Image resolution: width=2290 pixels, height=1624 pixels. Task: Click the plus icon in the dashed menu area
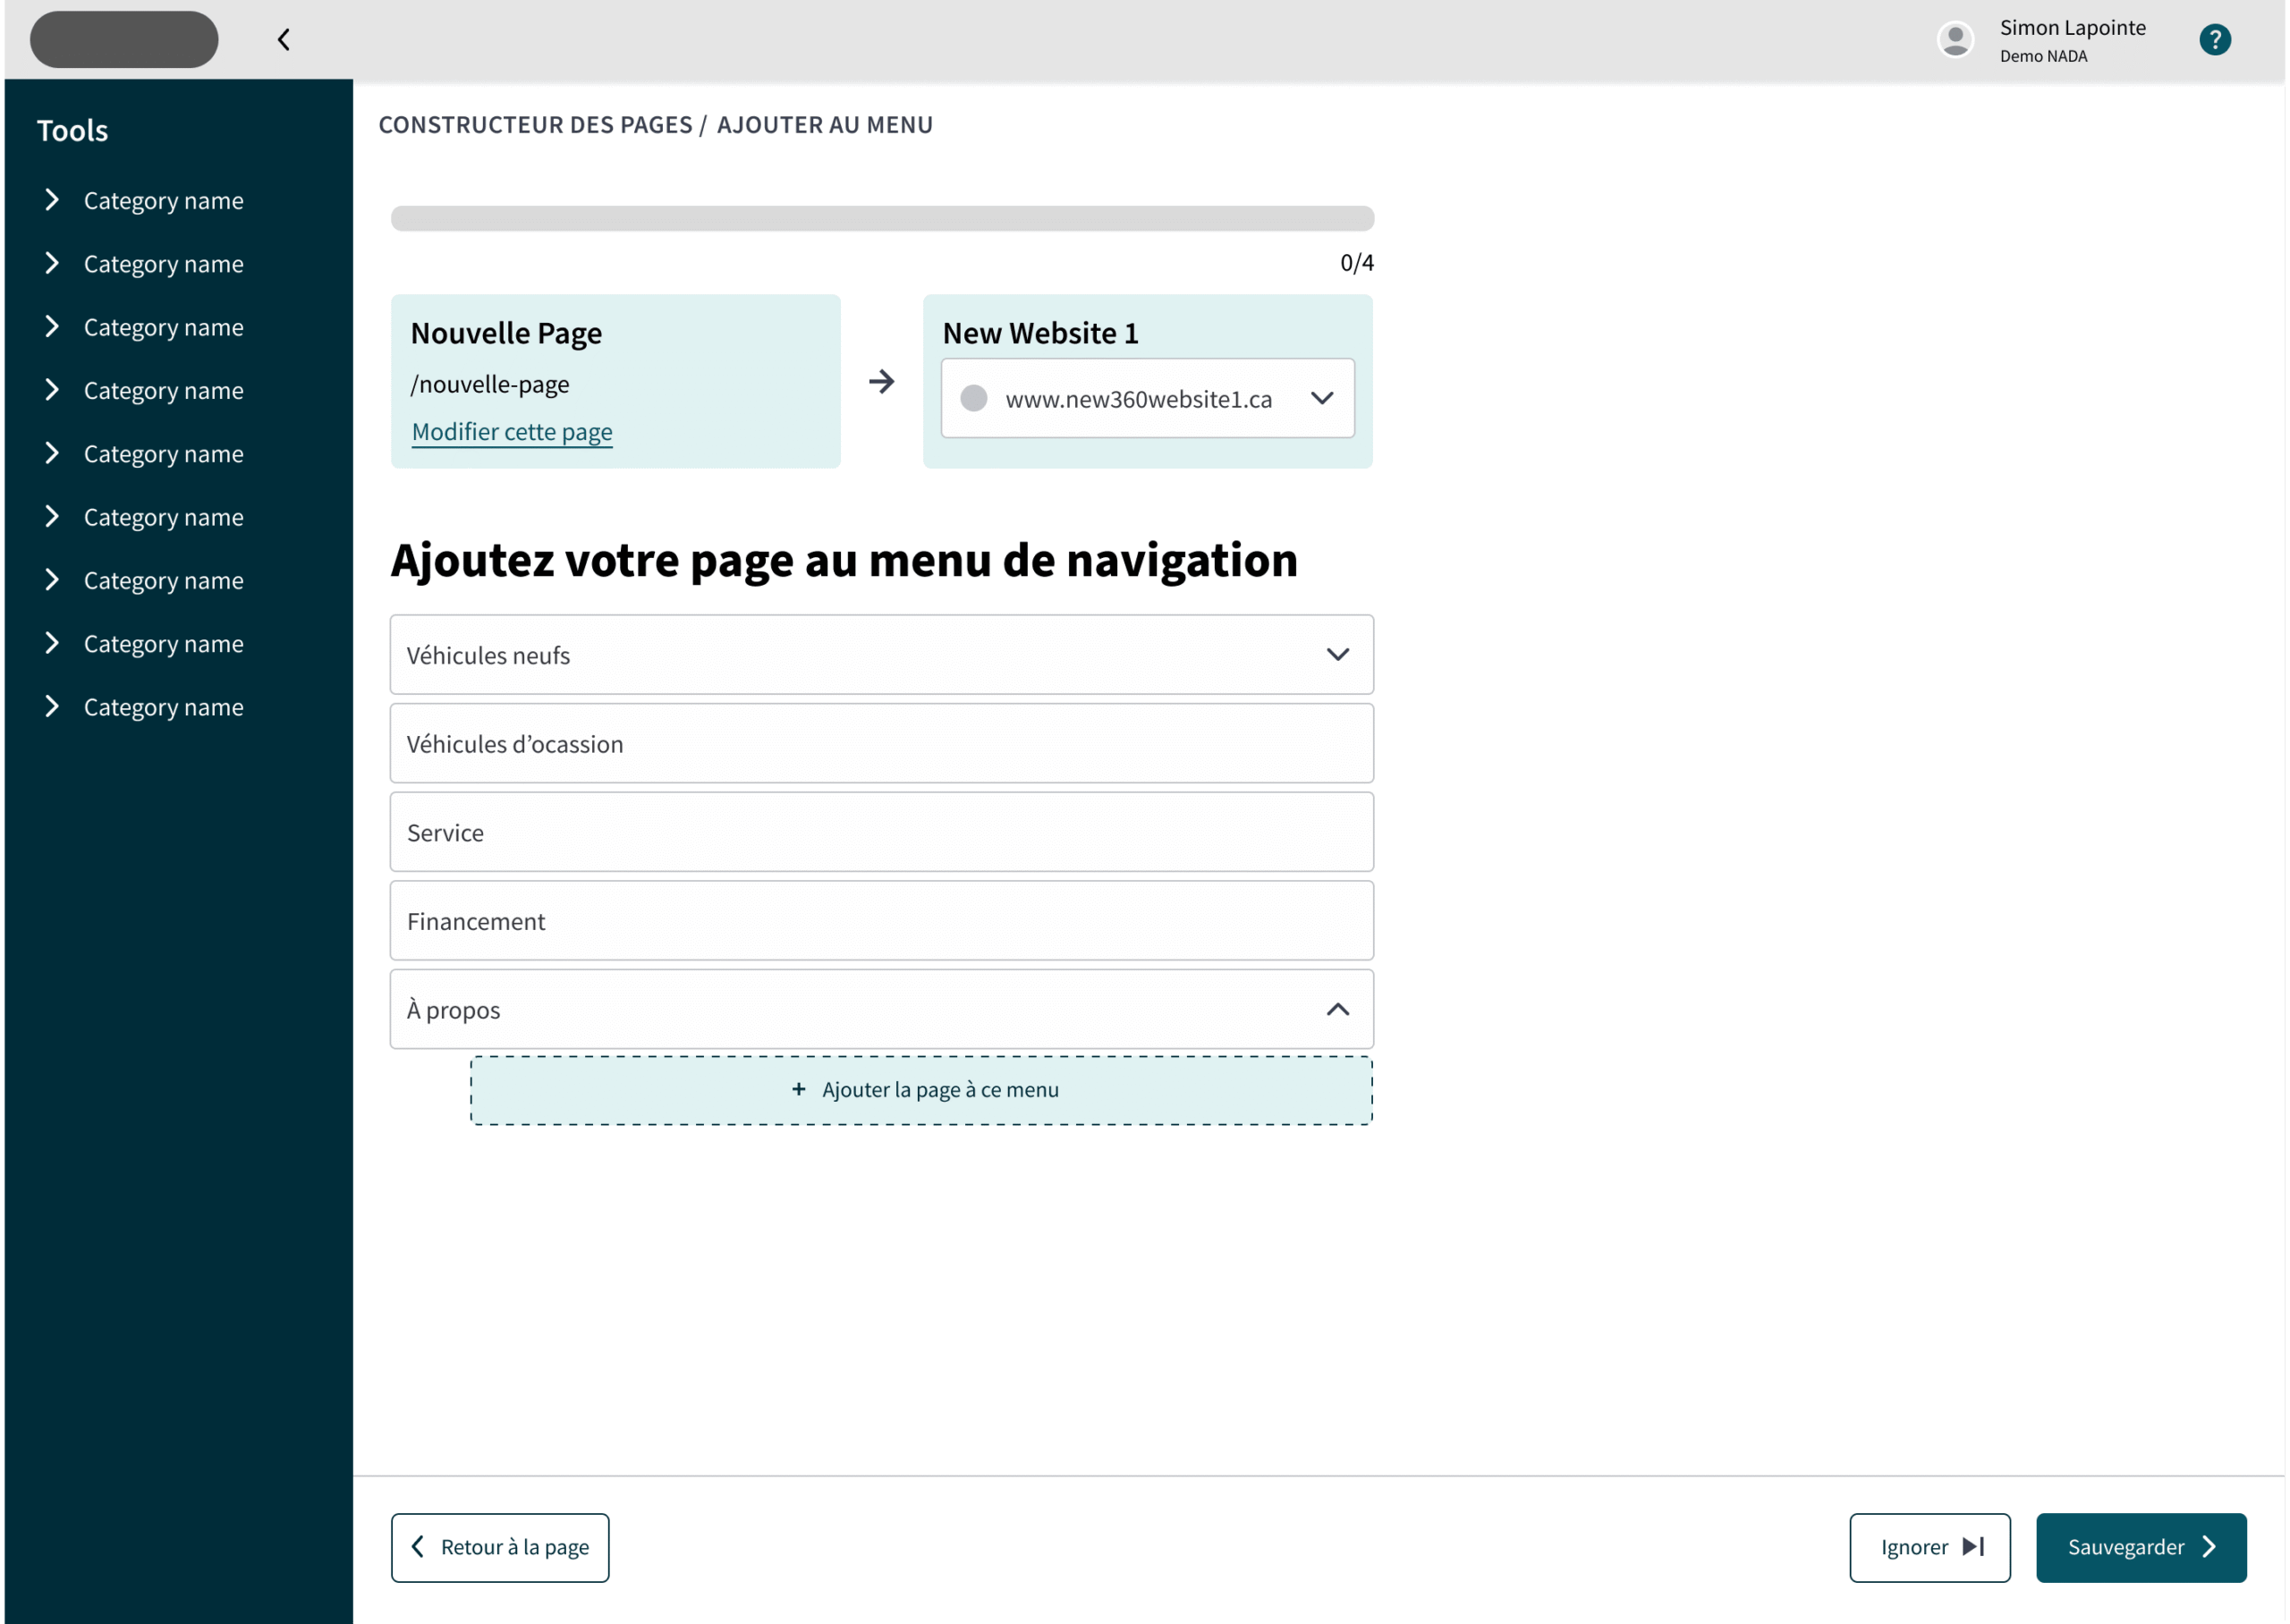pyautogui.click(x=797, y=1089)
